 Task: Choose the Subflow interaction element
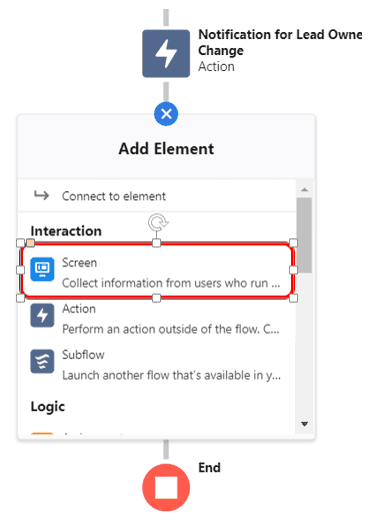(157, 365)
